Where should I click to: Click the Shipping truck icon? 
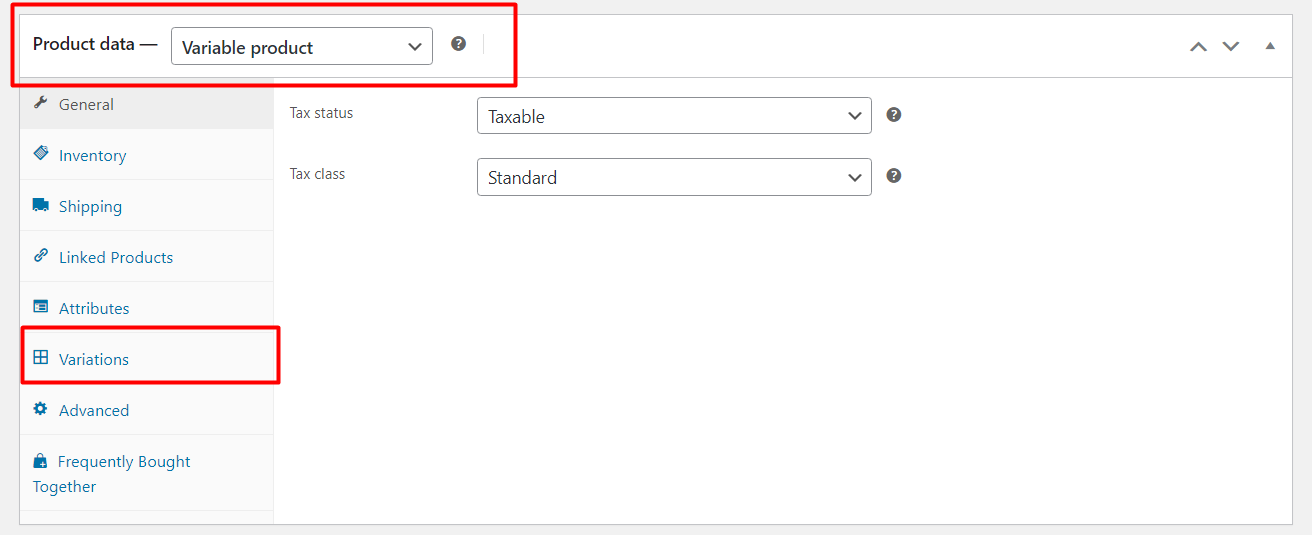click(41, 205)
